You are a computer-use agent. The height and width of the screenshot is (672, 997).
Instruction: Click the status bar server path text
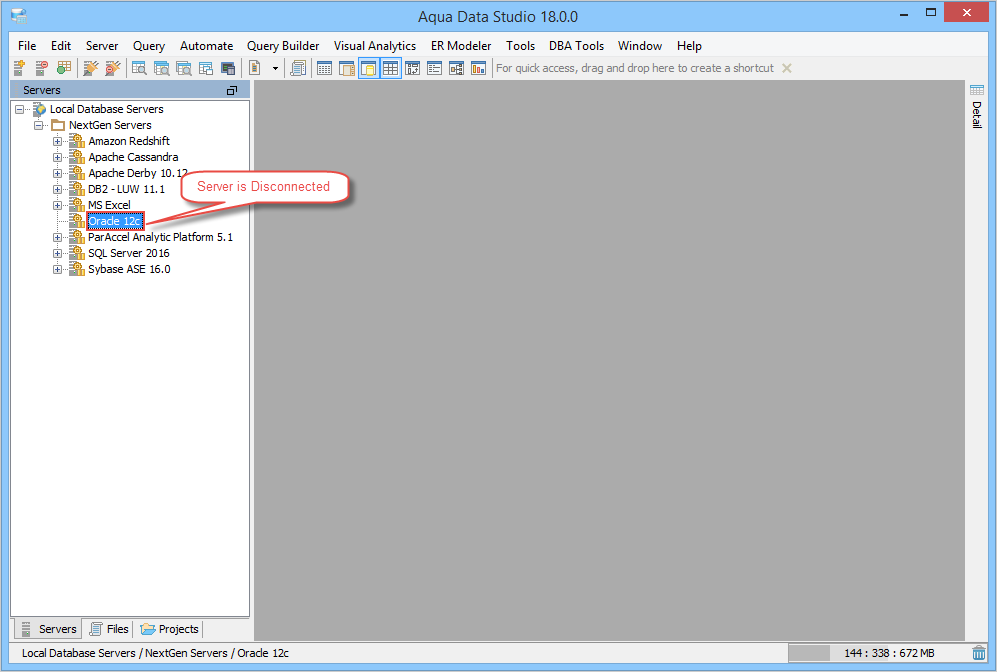point(155,653)
